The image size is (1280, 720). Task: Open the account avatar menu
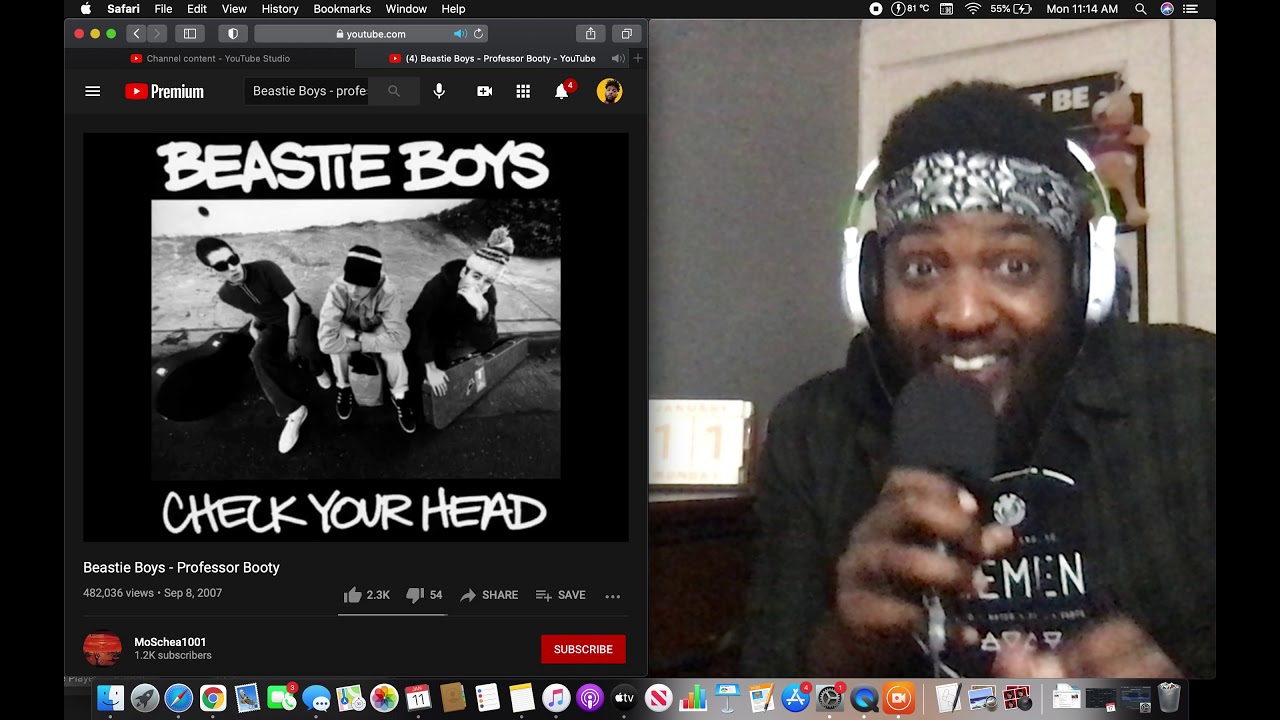(609, 91)
